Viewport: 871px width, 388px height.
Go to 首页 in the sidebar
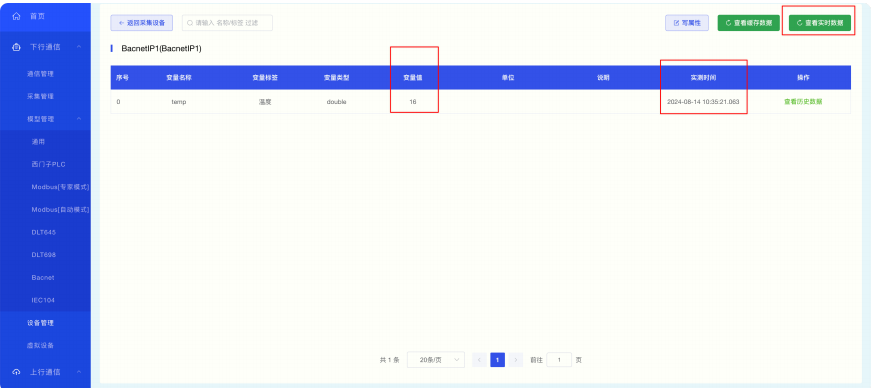click(x=37, y=17)
